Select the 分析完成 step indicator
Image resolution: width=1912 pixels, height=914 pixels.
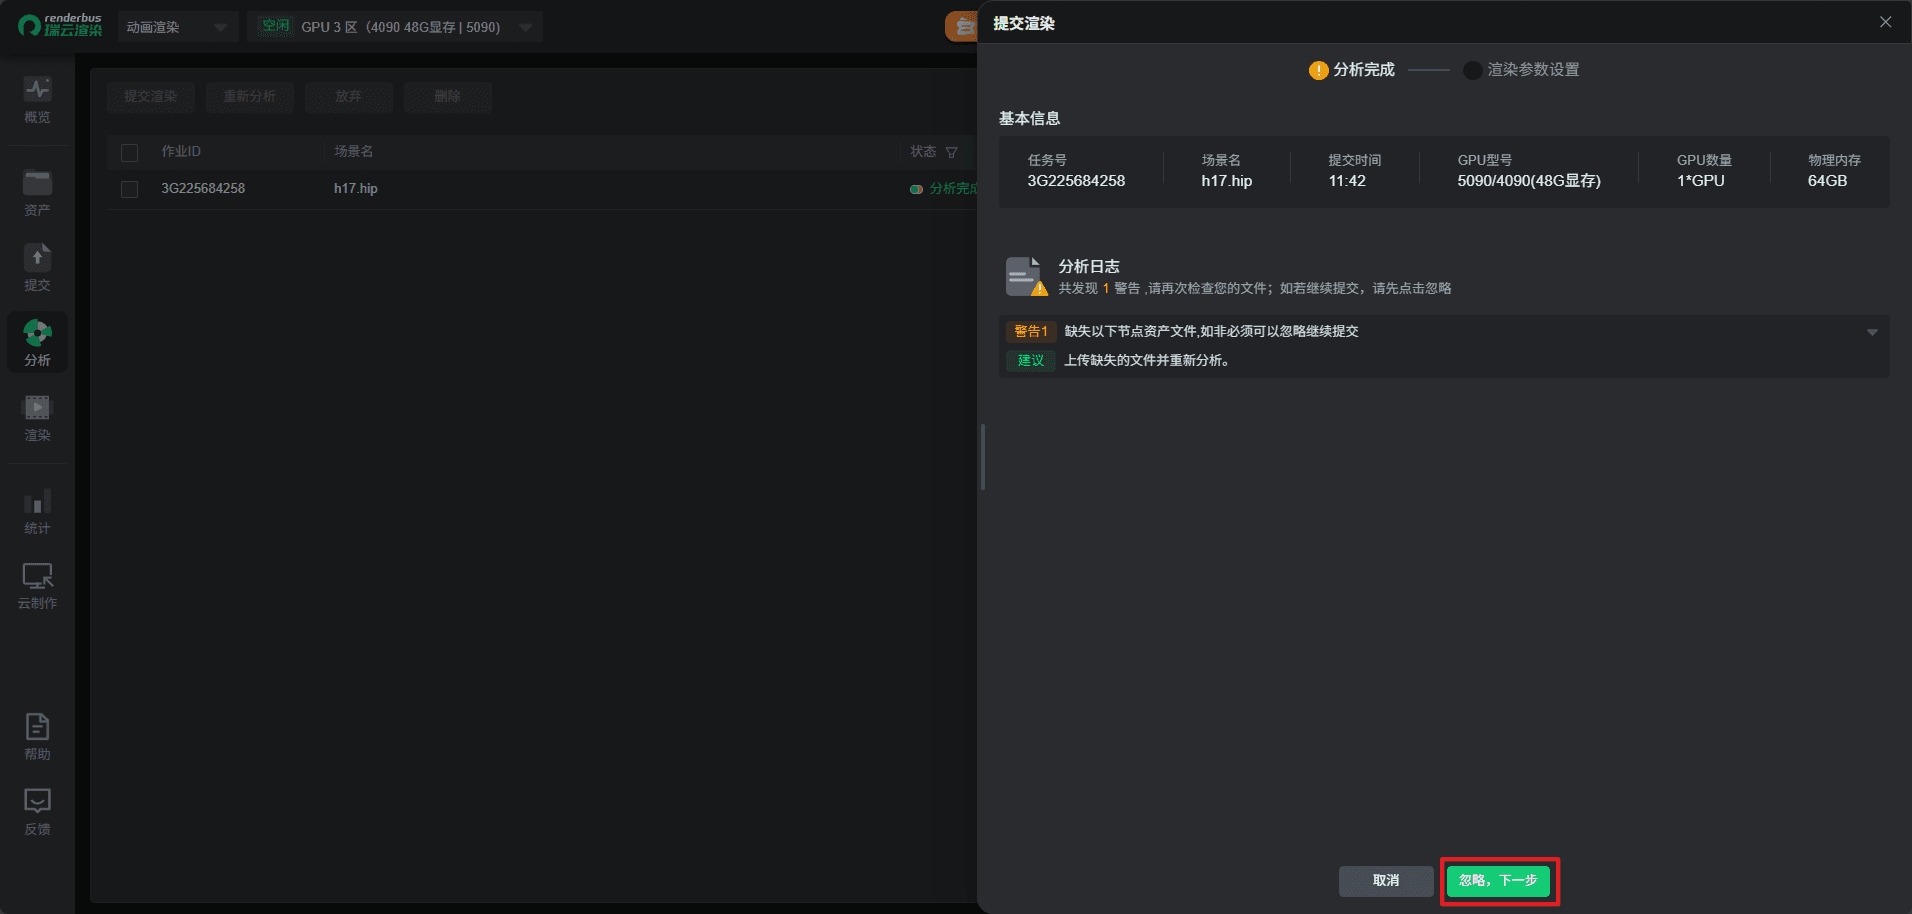coord(1352,70)
